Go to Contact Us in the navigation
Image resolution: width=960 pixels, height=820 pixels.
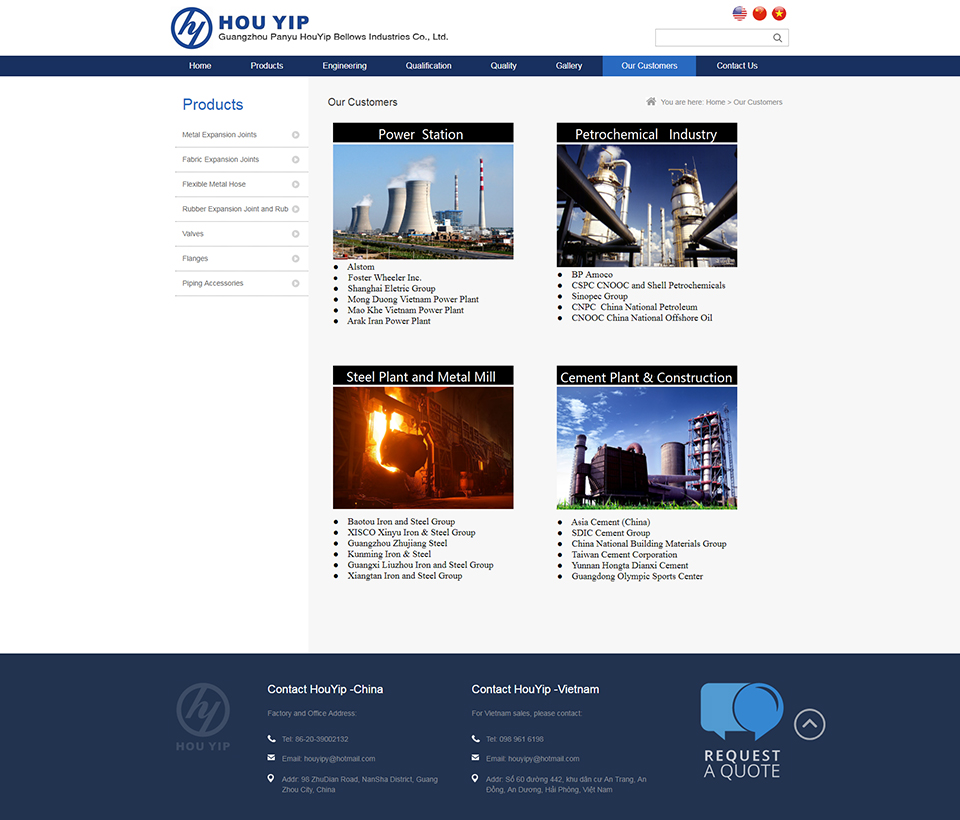point(737,66)
